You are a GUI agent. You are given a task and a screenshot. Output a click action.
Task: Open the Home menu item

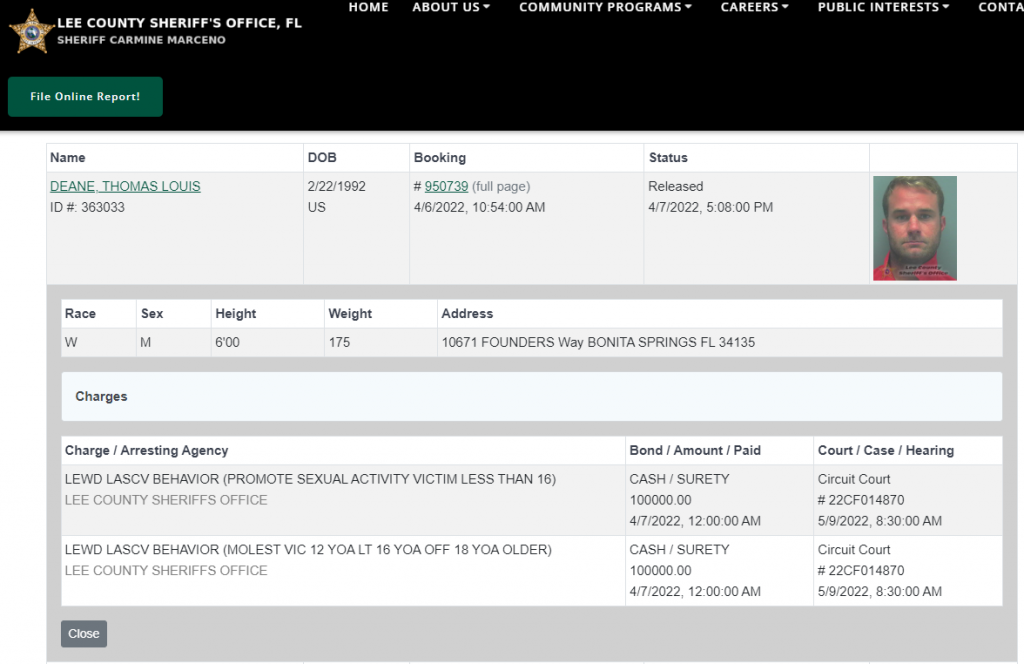tap(368, 7)
